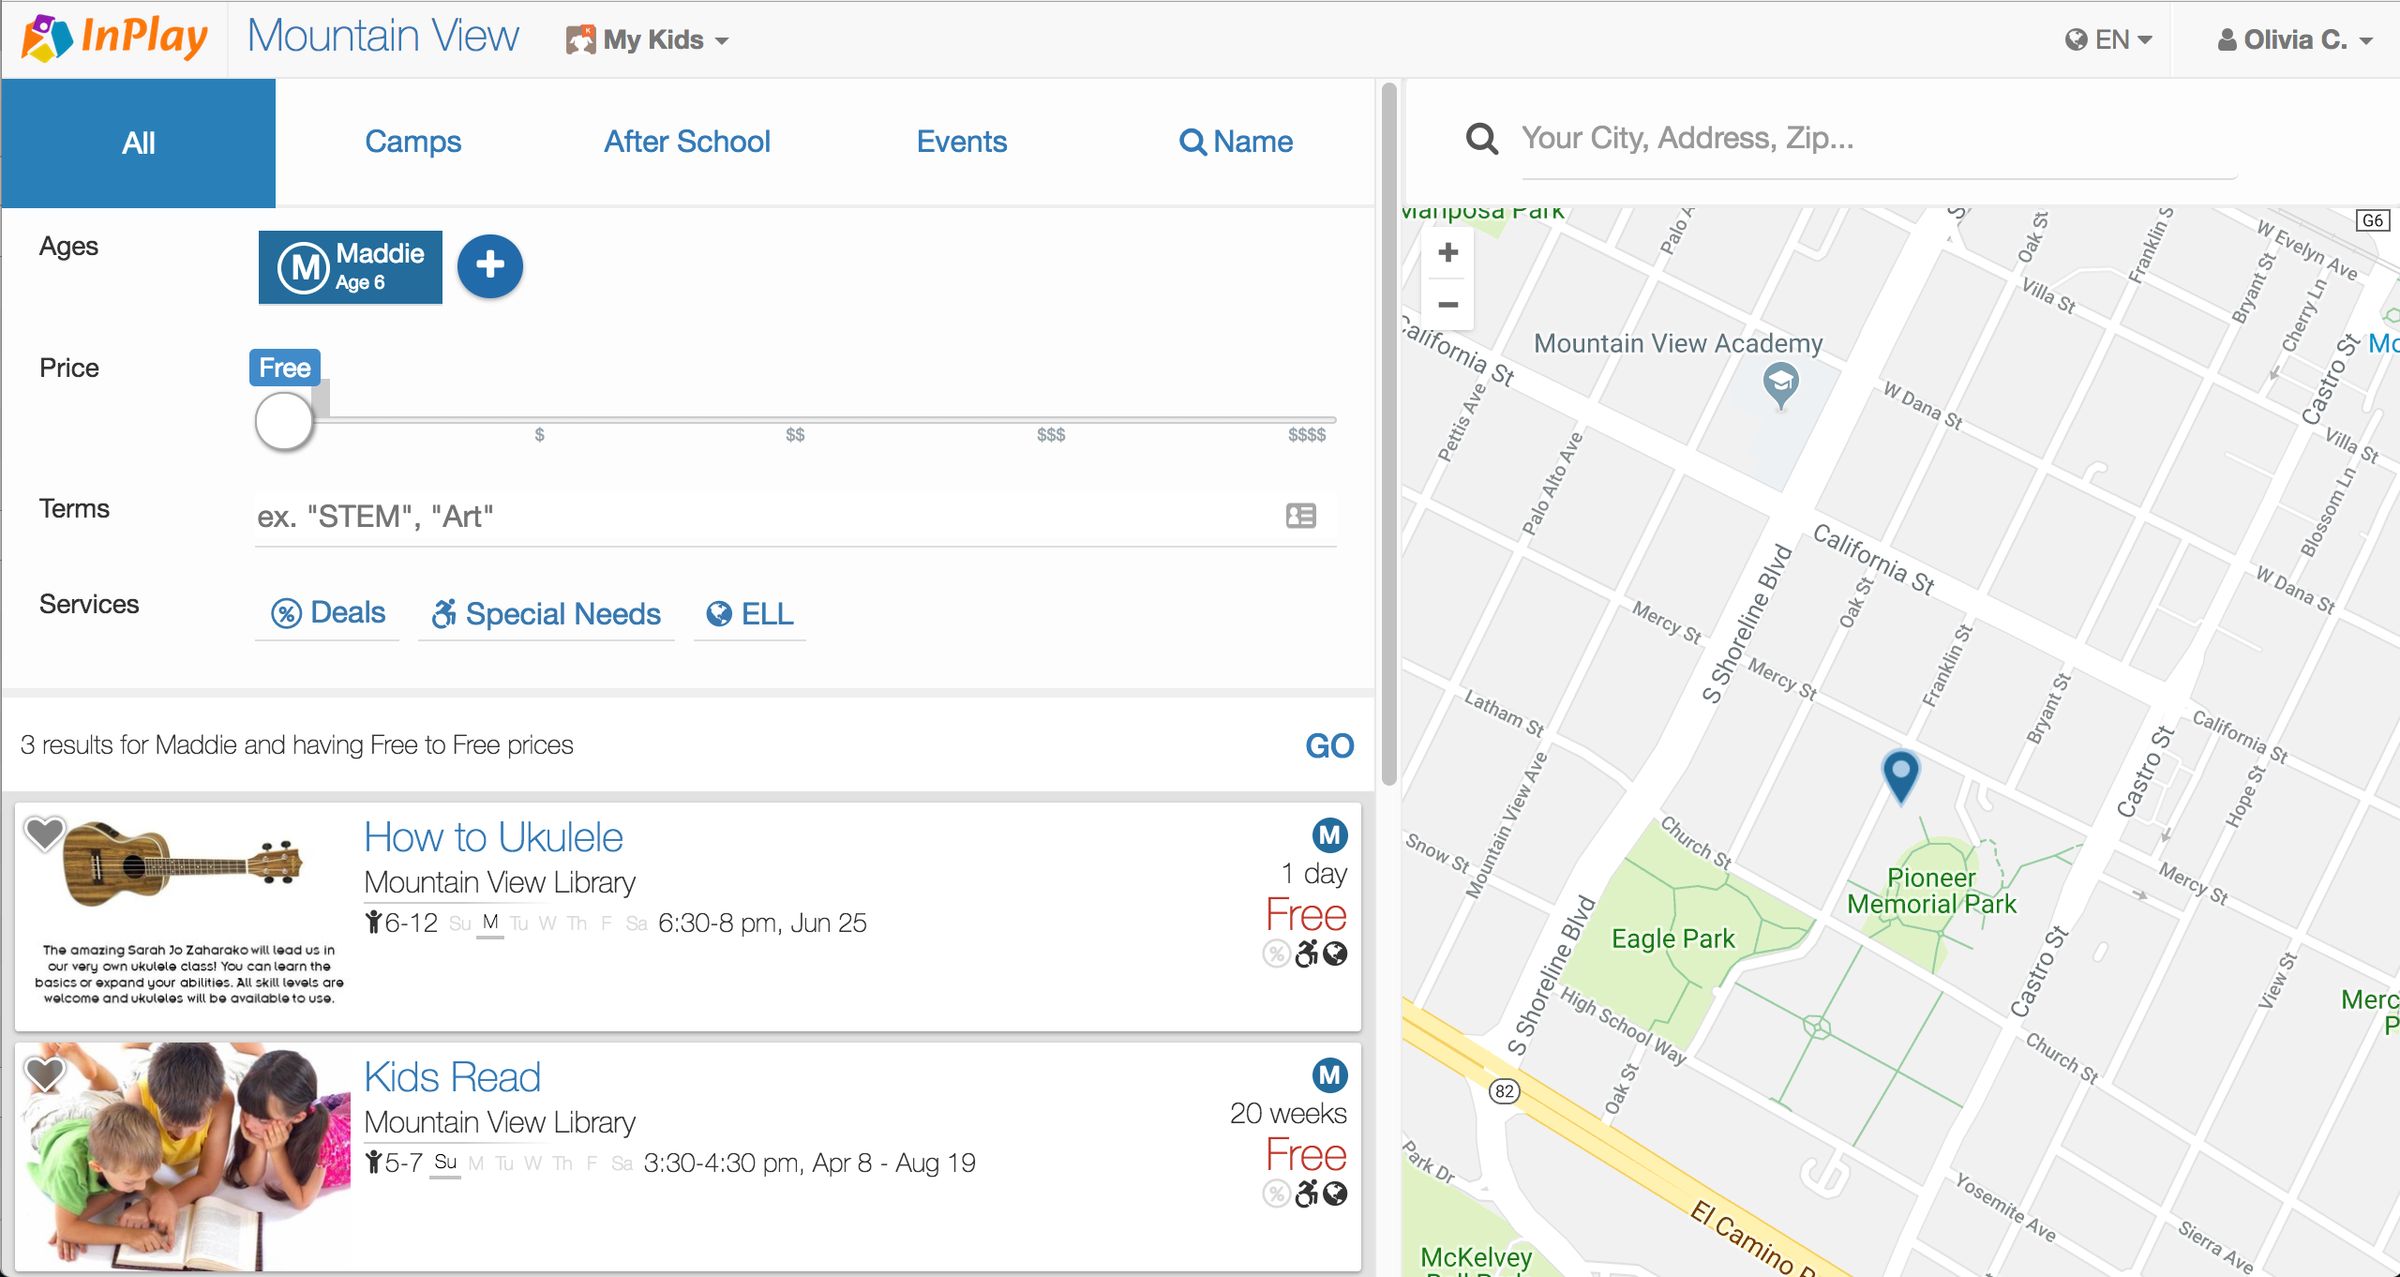Click the Terms list icon

coord(1300,516)
